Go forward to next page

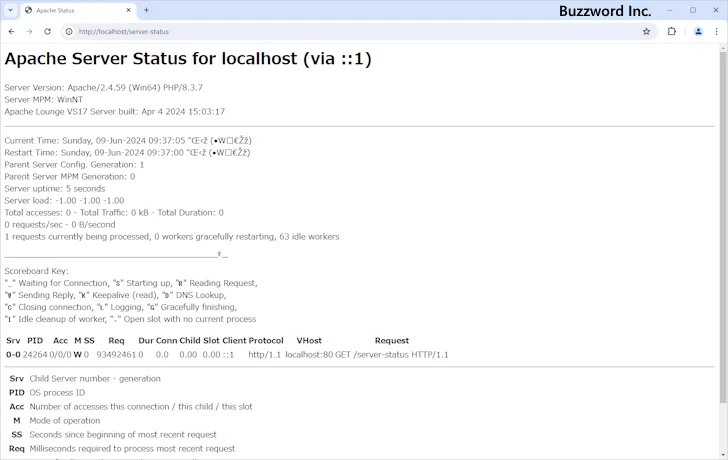29,32
